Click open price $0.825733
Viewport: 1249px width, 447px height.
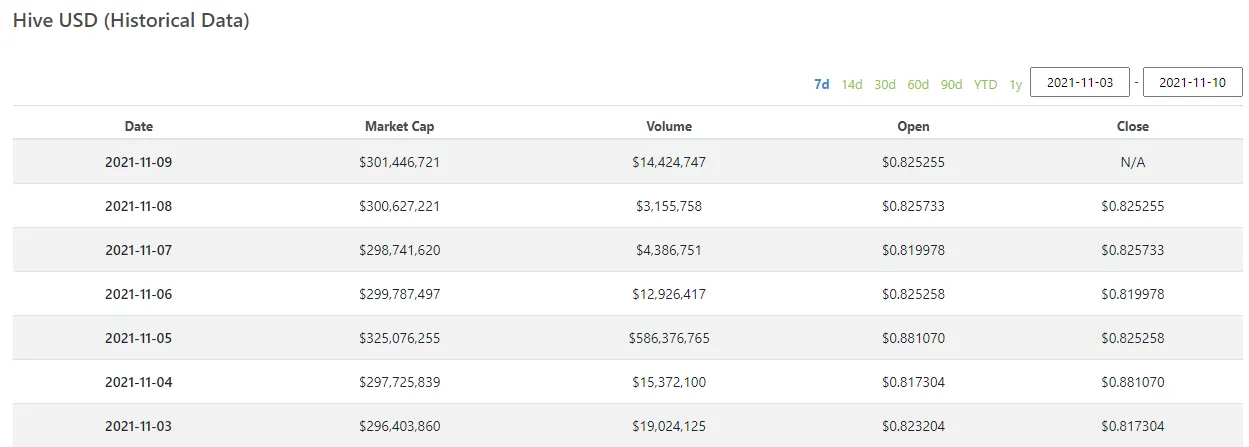point(913,206)
